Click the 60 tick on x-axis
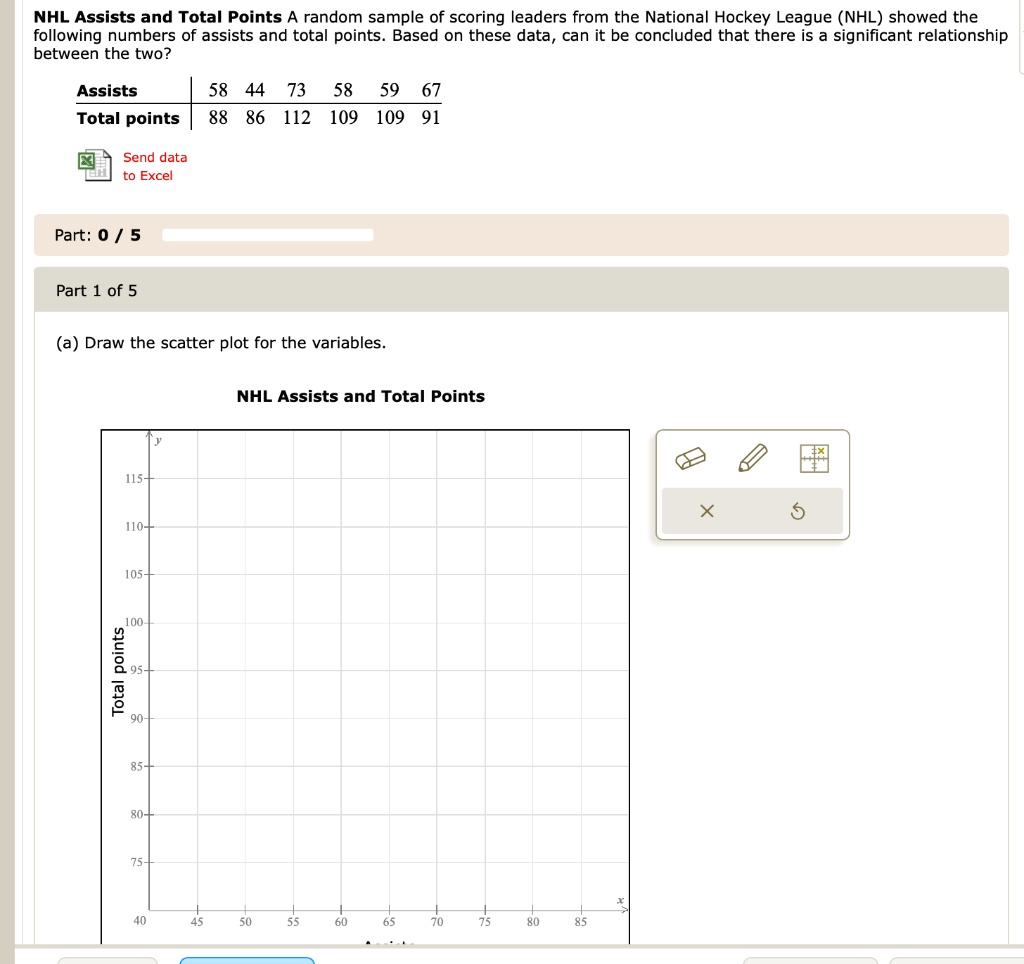Screen dimensions: 1024x964 [341, 921]
